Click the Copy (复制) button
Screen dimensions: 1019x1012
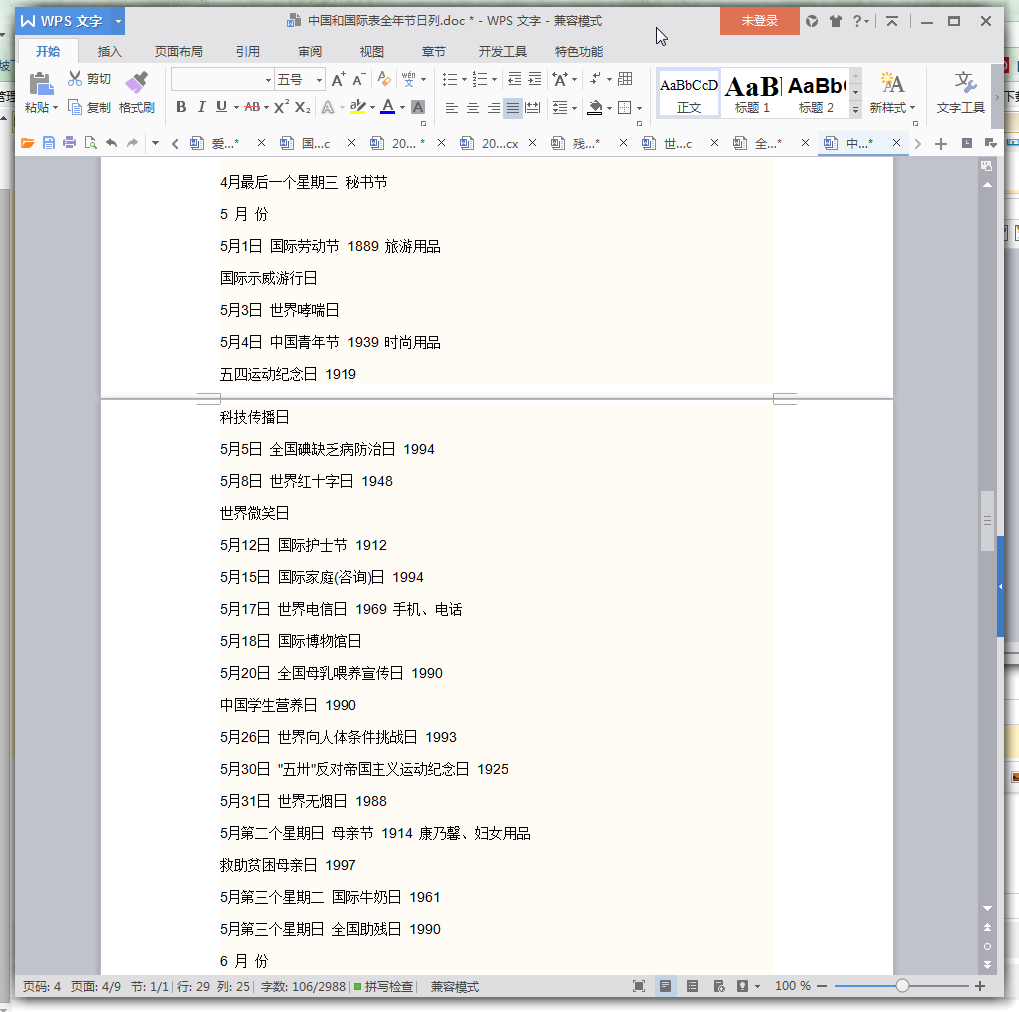point(90,107)
